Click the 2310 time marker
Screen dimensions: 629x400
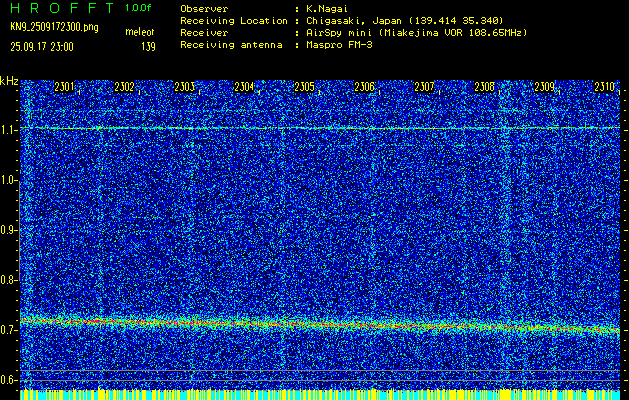click(x=605, y=87)
